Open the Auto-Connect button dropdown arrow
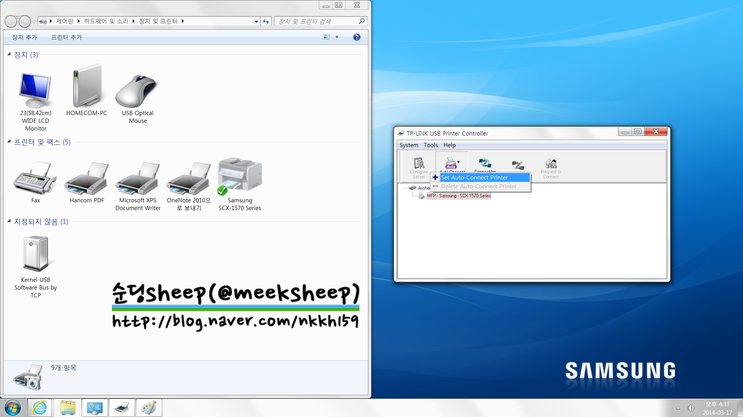The height and width of the screenshot is (417, 743). click(459, 163)
